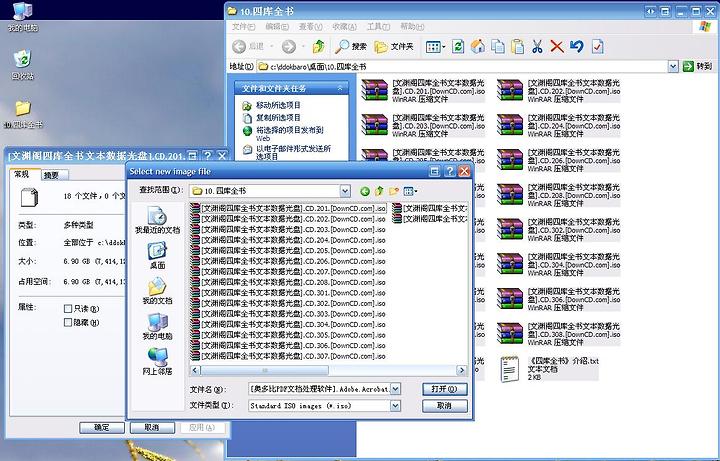This screenshot has width=720, height=461.
Task: Select CD.305.[DownCD.com].iso in file dialog list
Action: click(288, 335)
